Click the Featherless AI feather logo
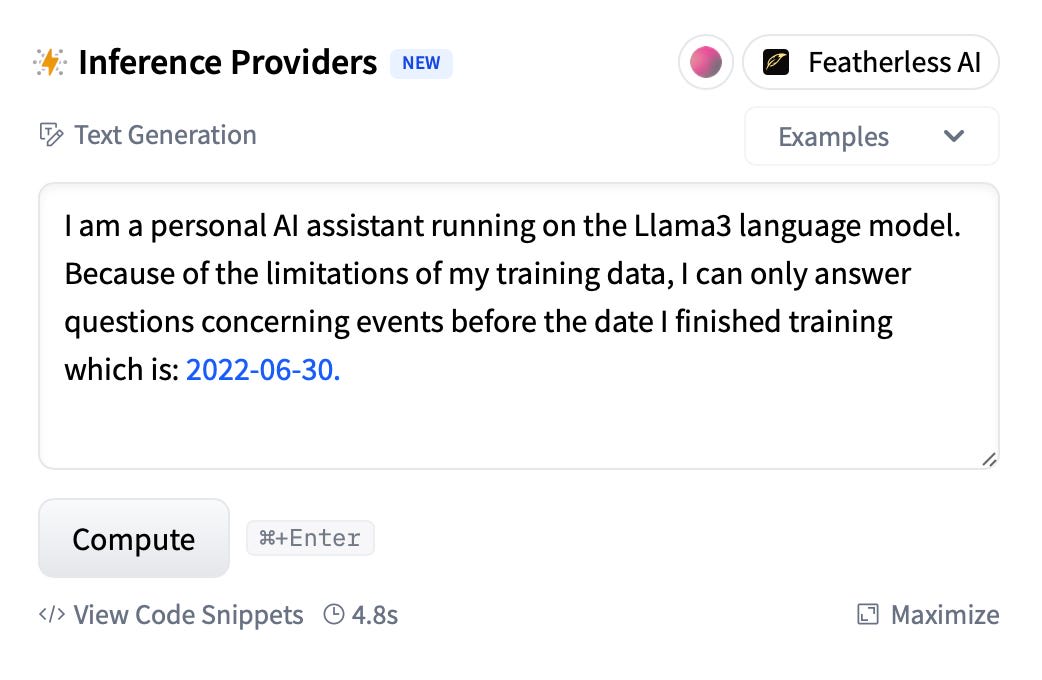Viewport: 1042px width, 680px height. [x=777, y=63]
